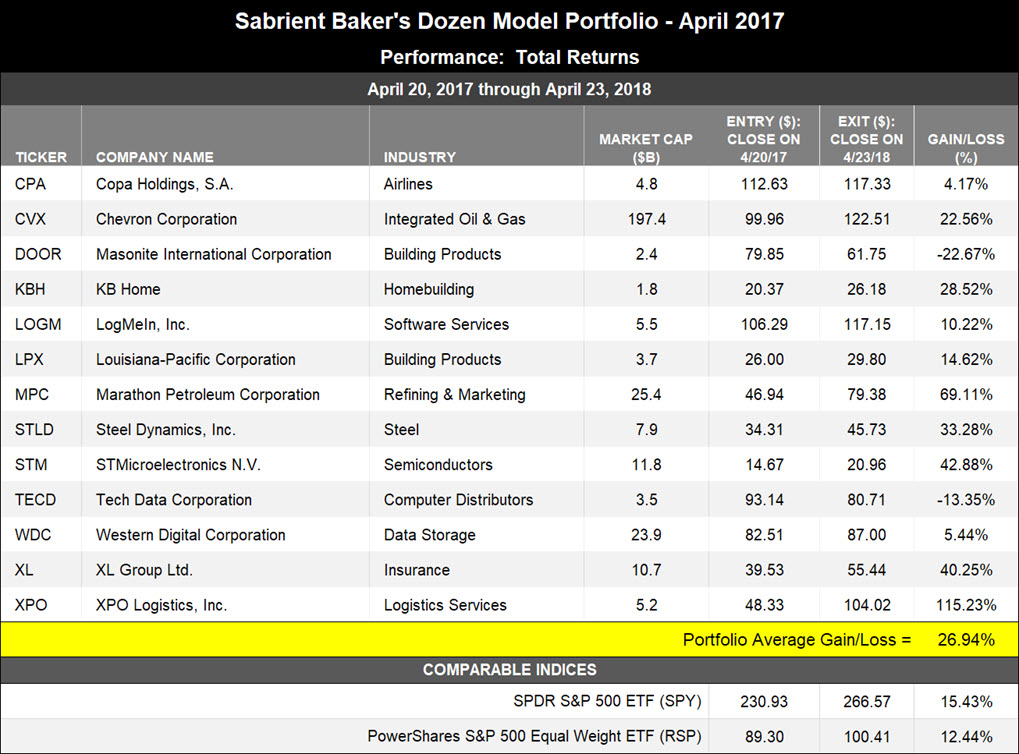Screen dimensions: 1019x754
Task: Select Steel Dynamics, Inc. name
Action: point(166,430)
